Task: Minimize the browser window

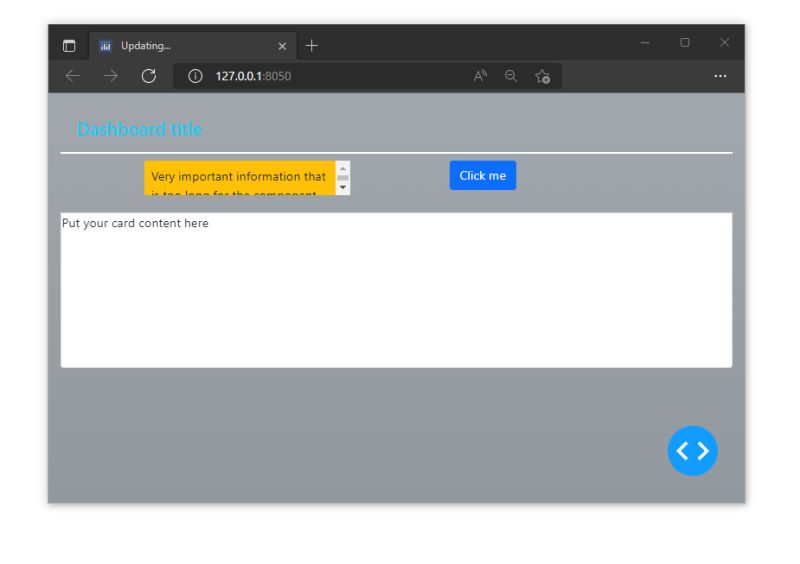Action: click(645, 43)
